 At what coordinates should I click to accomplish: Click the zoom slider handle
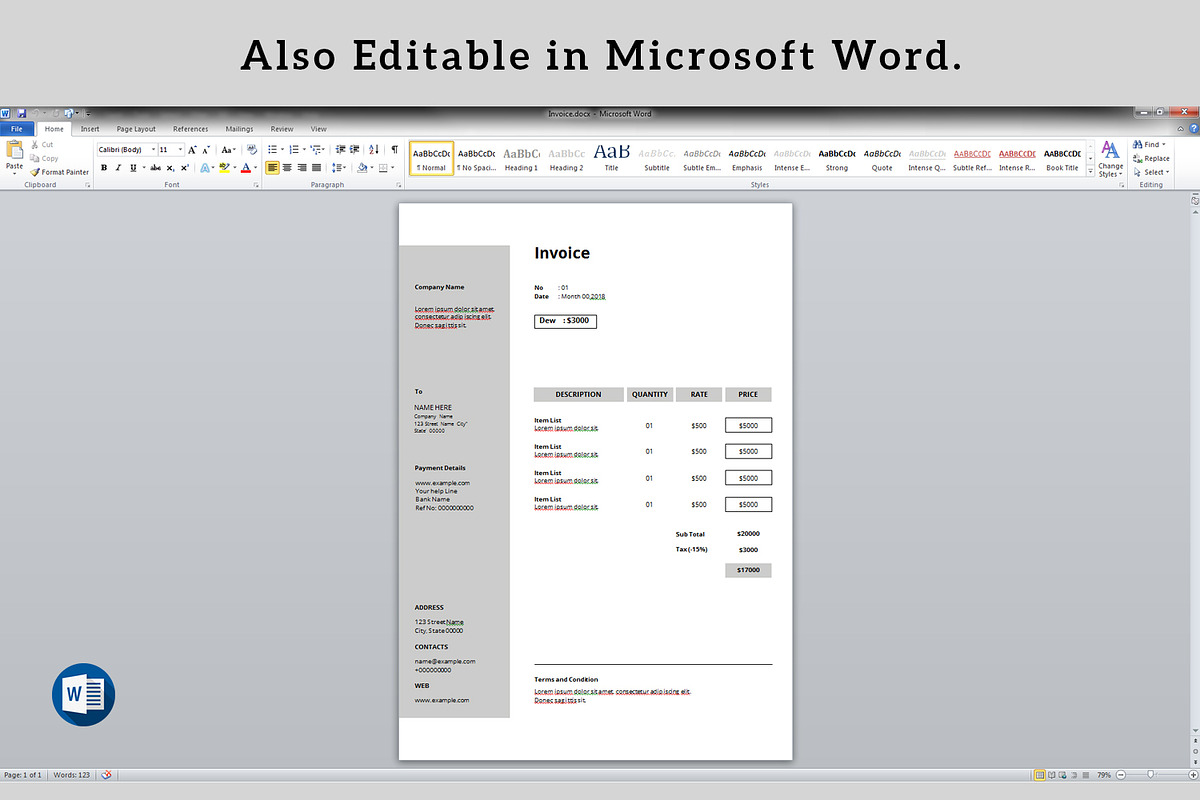click(x=1151, y=775)
